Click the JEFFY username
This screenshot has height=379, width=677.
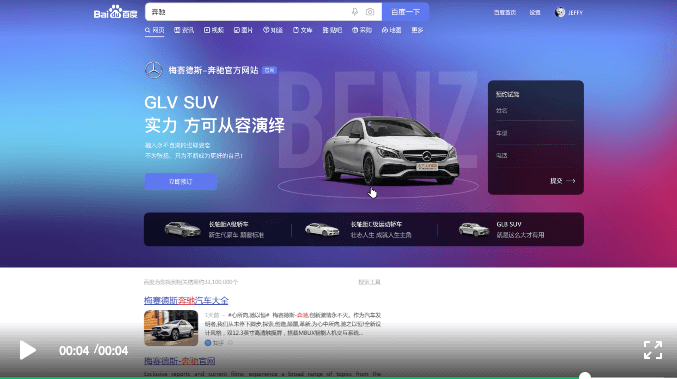[575, 13]
